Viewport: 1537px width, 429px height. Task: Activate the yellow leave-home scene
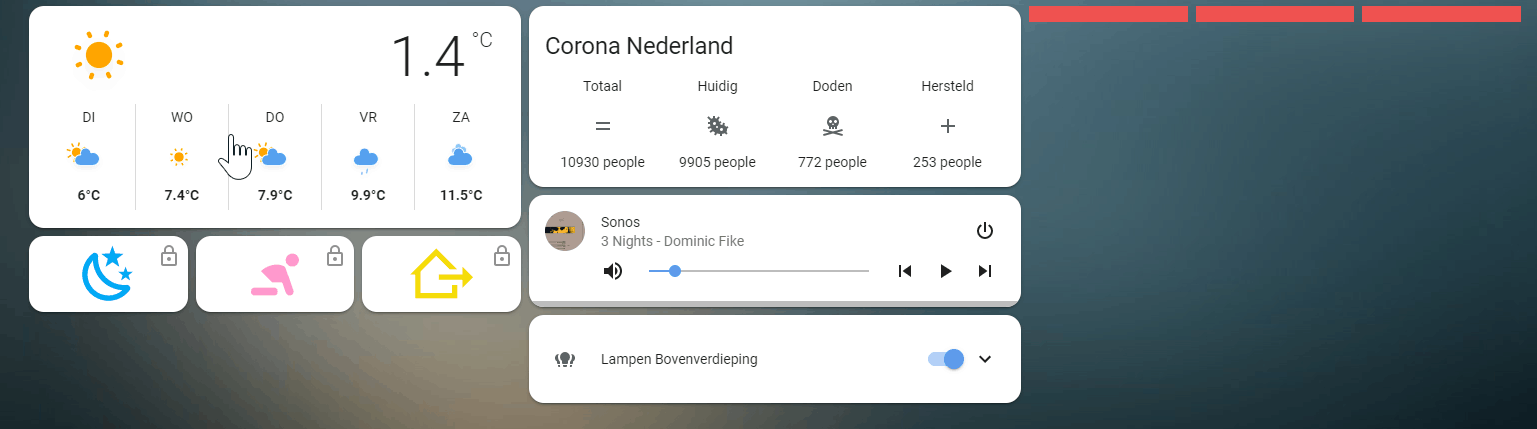pyautogui.click(x=441, y=275)
